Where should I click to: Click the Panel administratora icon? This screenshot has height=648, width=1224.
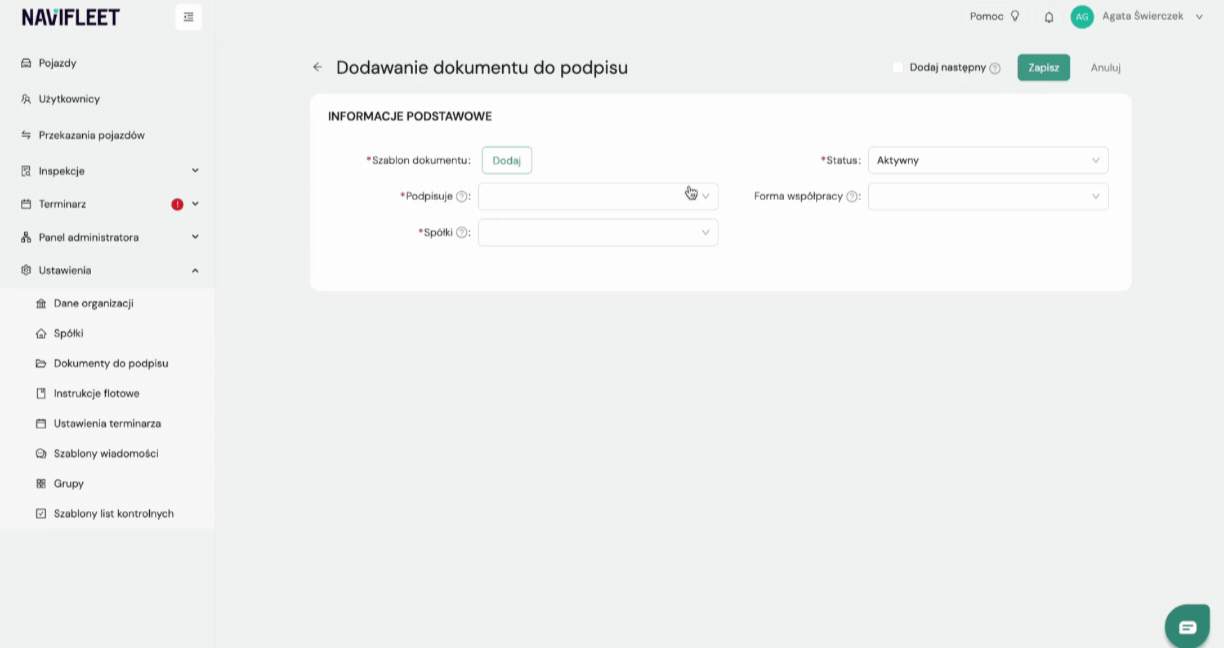coord(27,237)
